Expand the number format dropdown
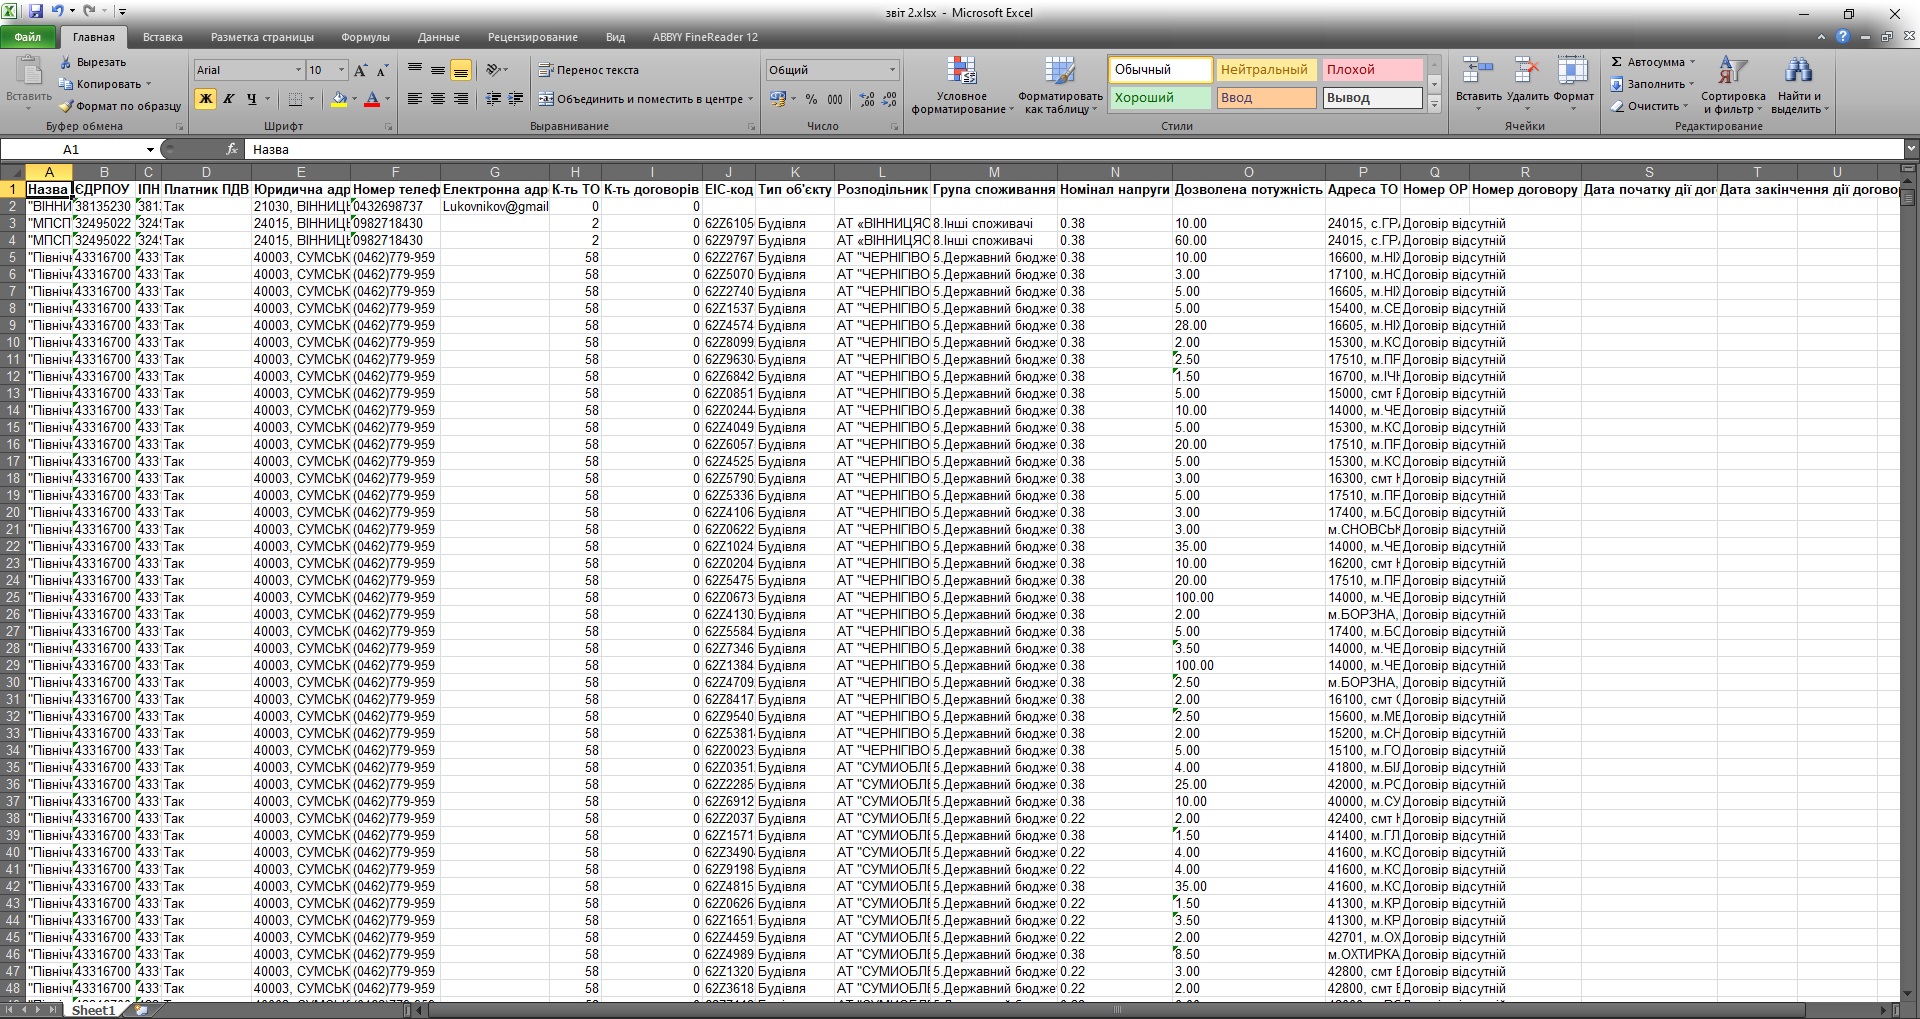 (x=892, y=70)
